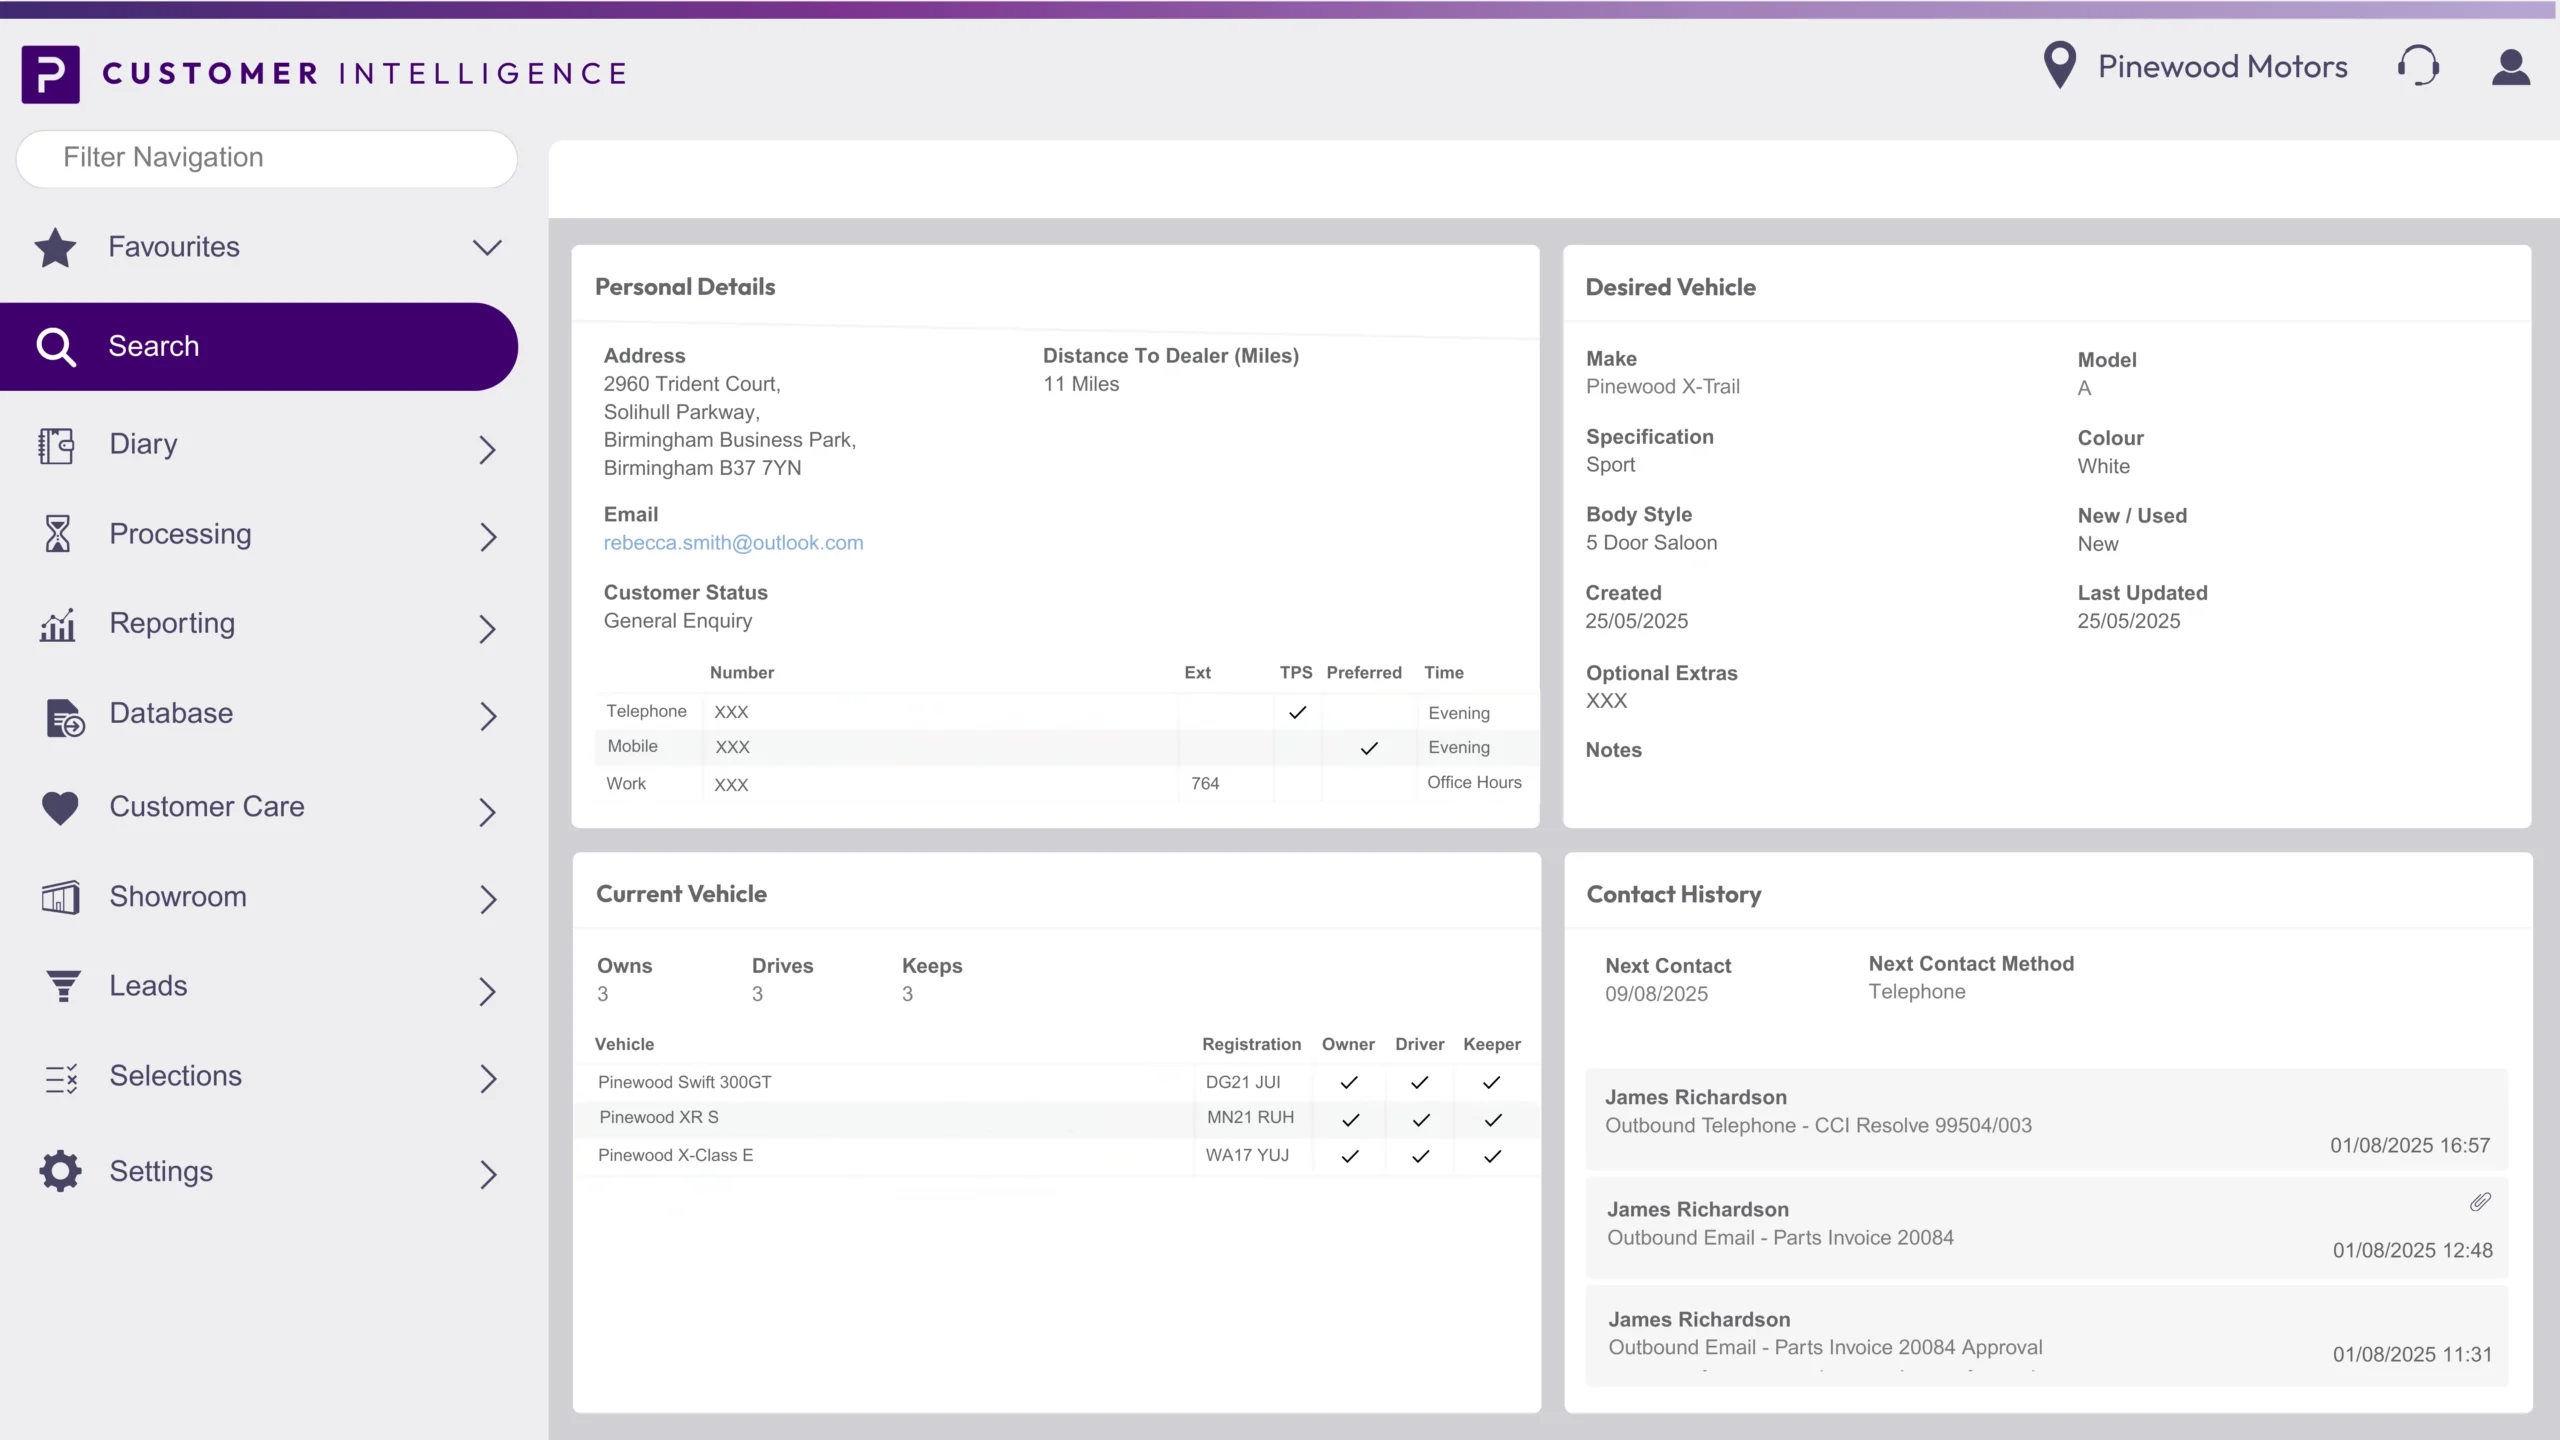The height and width of the screenshot is (1440, 2560).
Task: Toggle Owner check for Pinewood XR S
Action: pos(1350,1120)
